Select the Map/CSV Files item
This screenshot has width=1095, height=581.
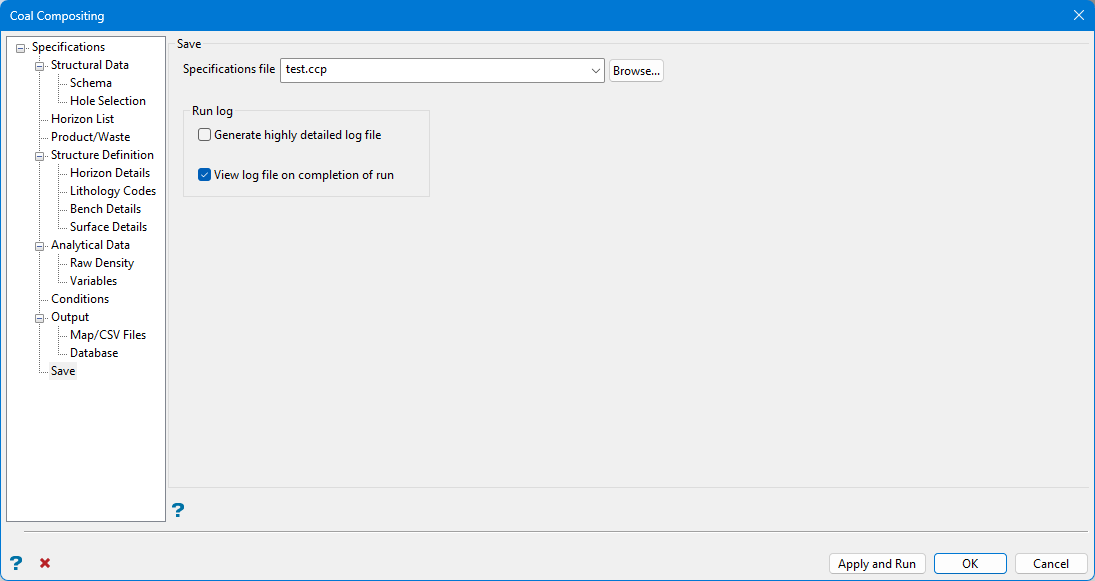(107, 335)
